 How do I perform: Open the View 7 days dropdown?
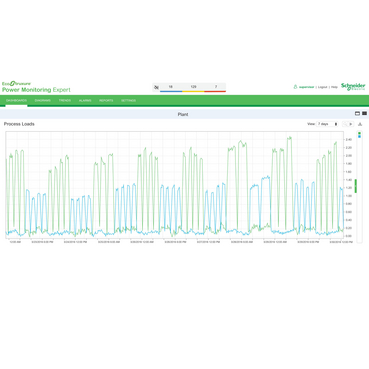(327, 124)
